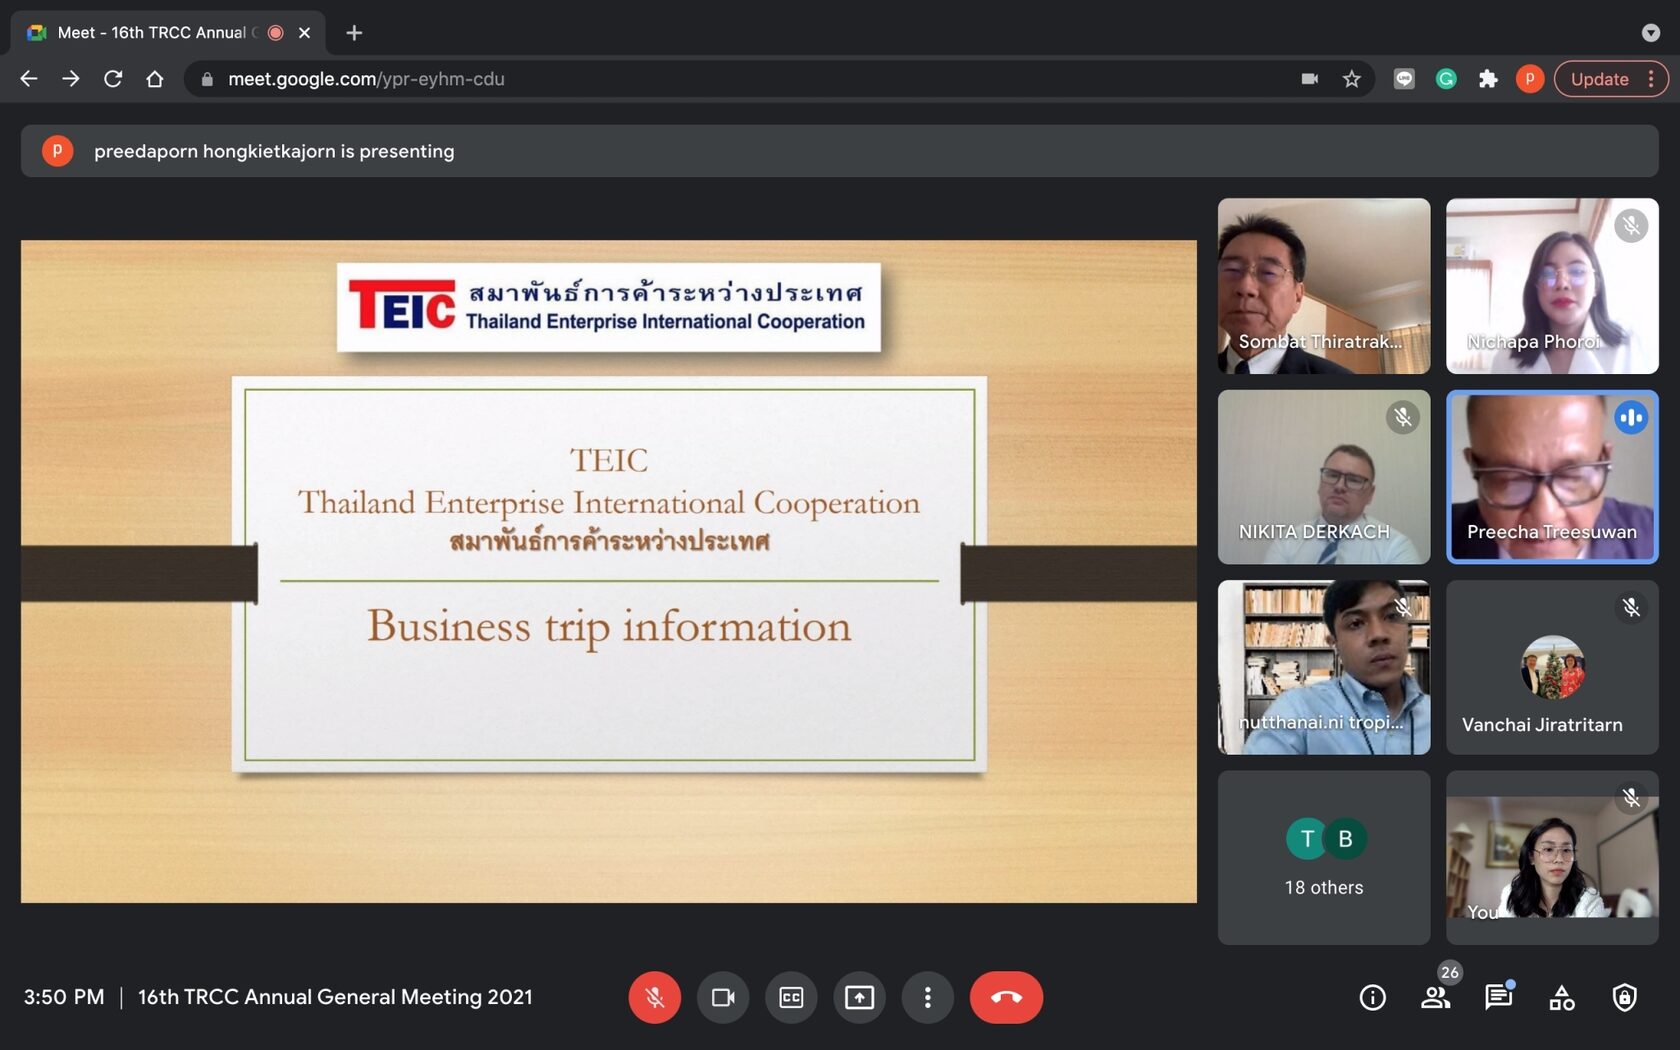The height and width of the screenshot is (1050, 1680).
Task: Select Preecha Treesuwan video tile
Action: coord(1552,477)
